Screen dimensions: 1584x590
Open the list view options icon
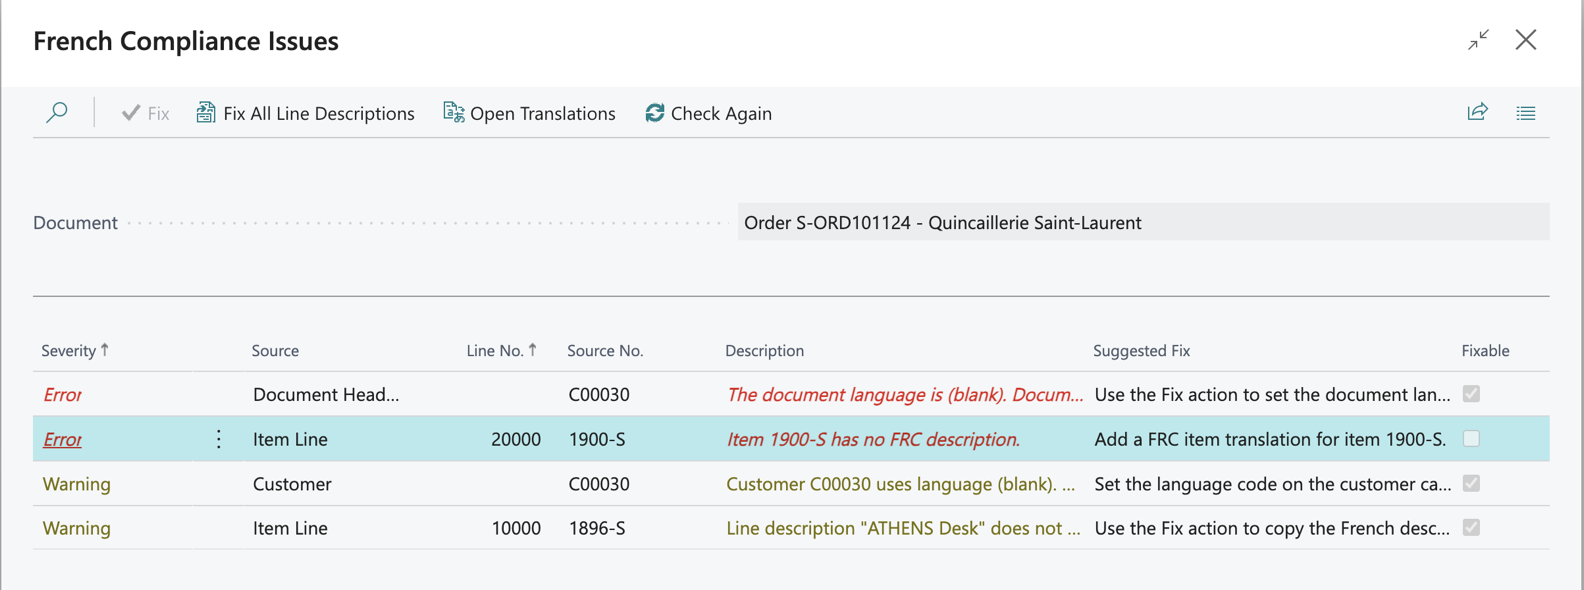point(1525,113)
